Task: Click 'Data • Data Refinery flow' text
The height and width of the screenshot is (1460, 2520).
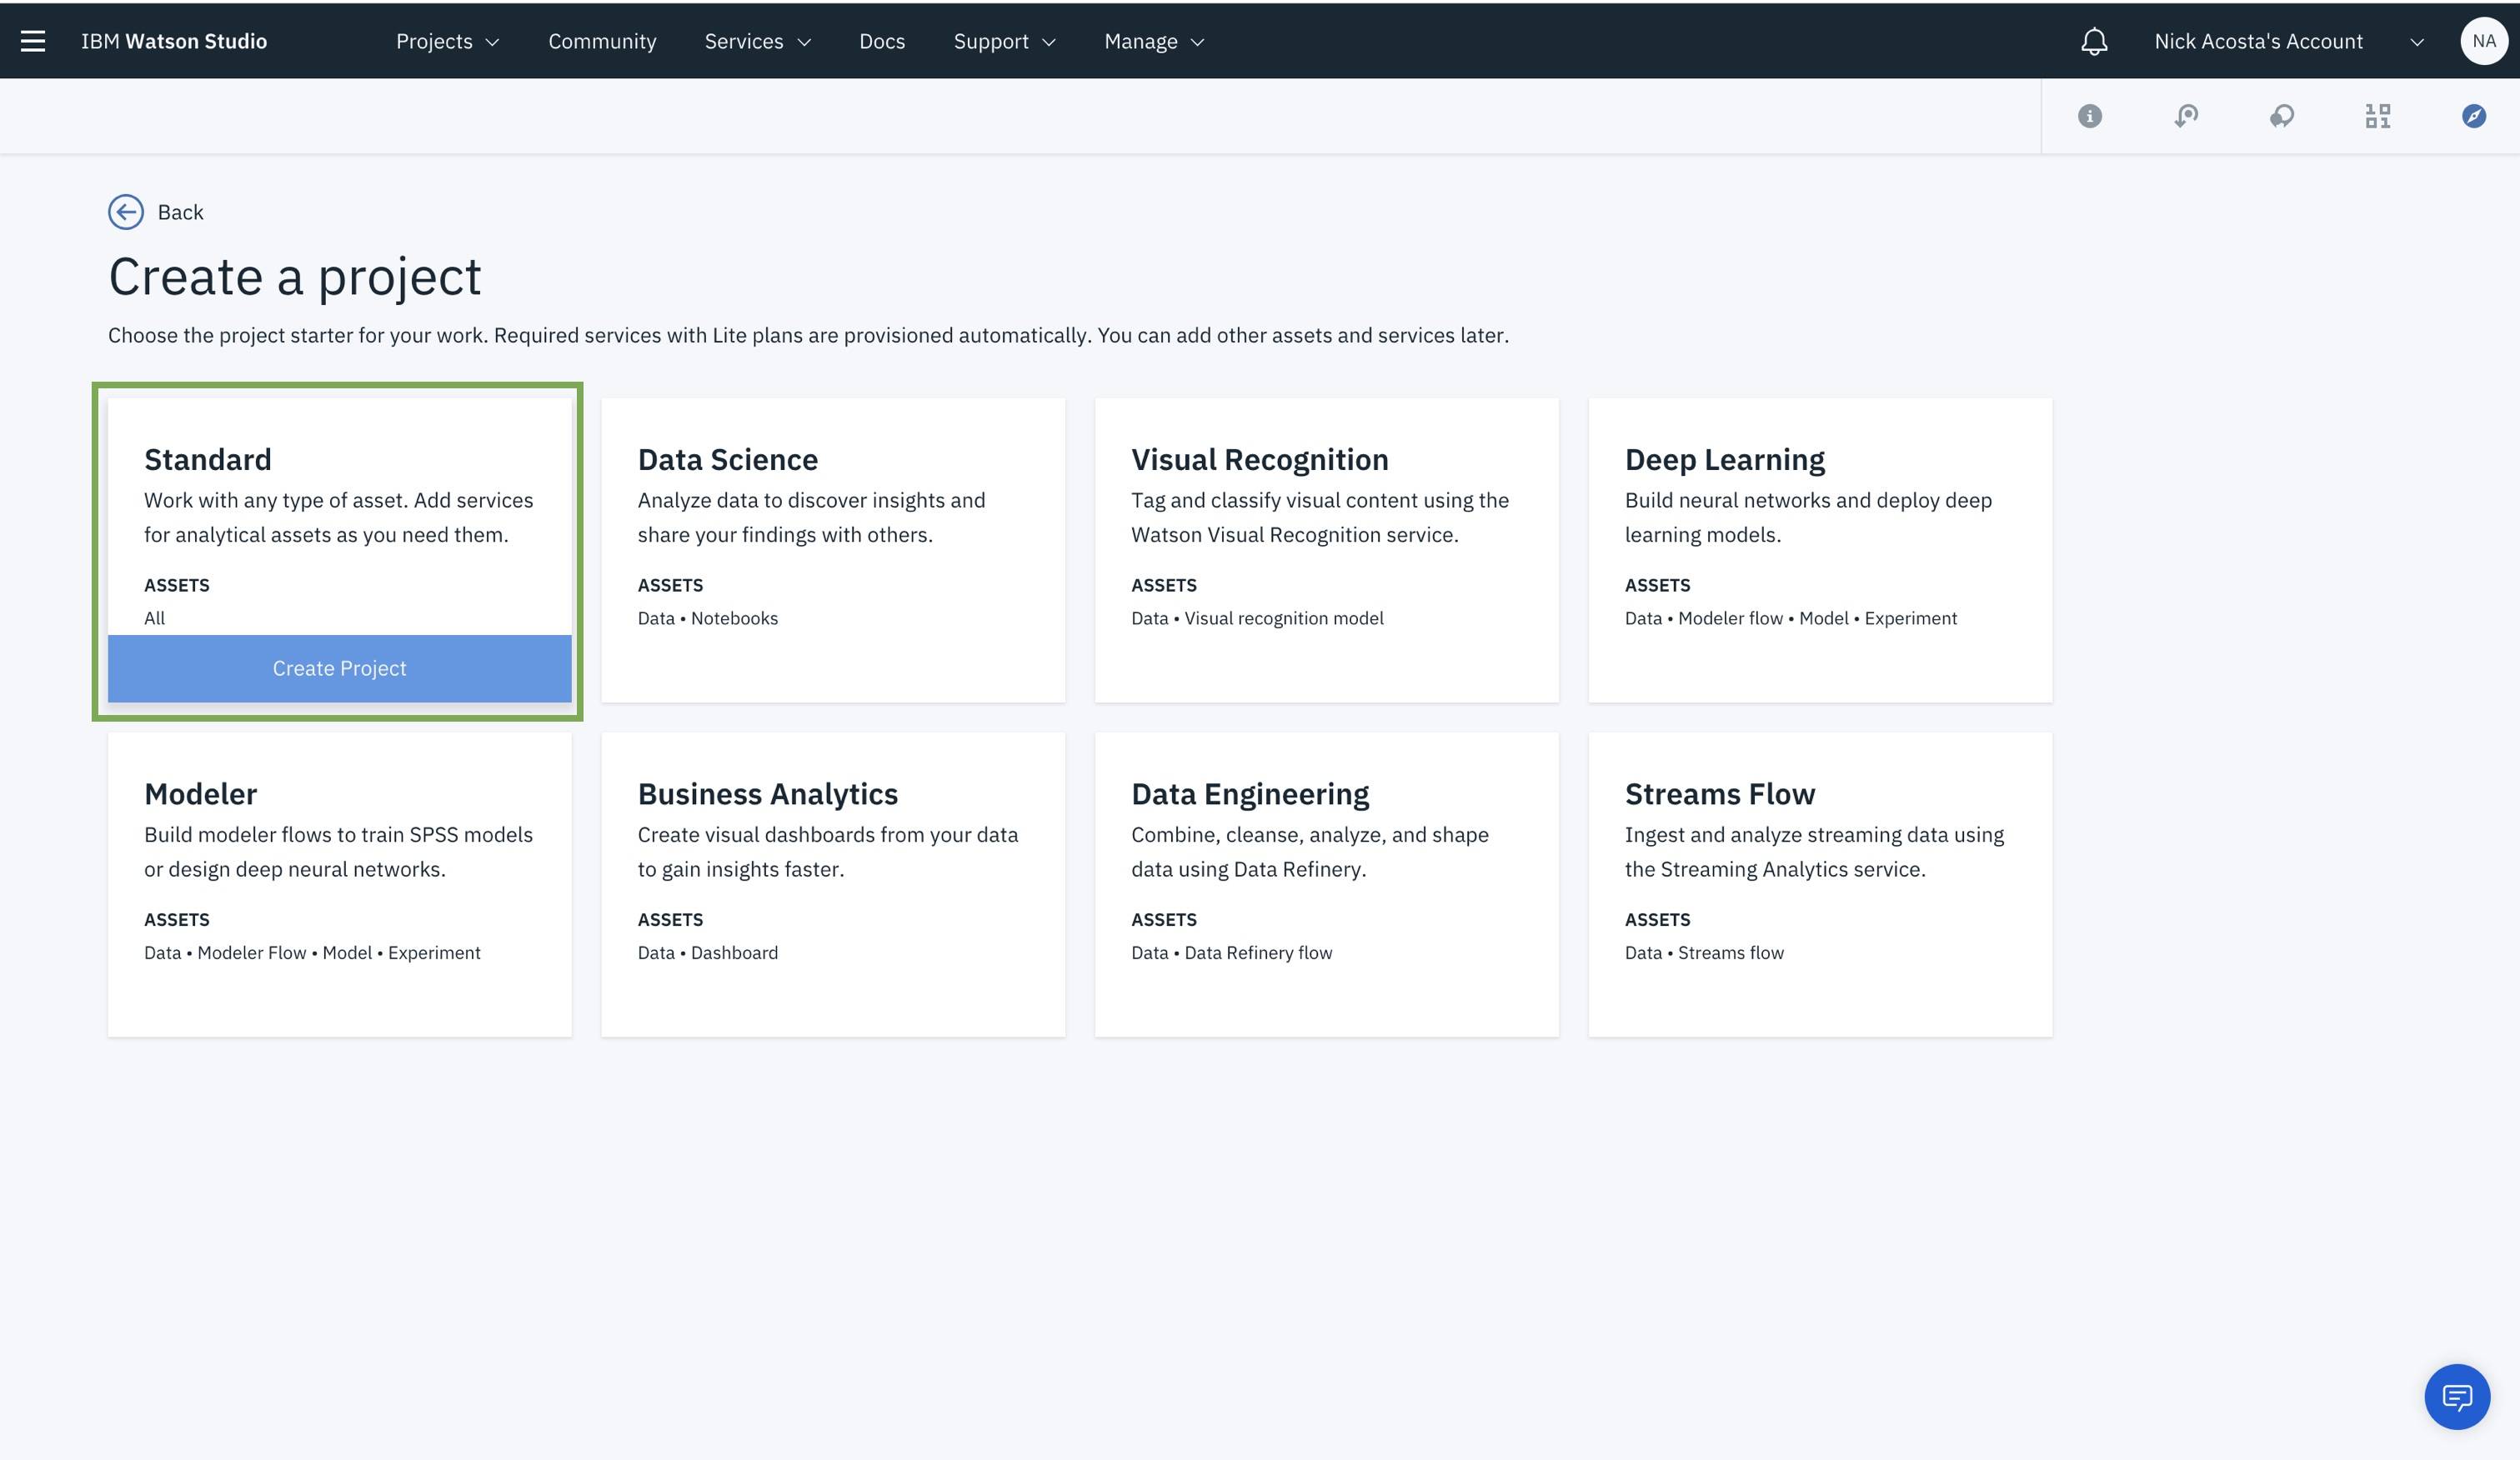Action: [1231, 952]
